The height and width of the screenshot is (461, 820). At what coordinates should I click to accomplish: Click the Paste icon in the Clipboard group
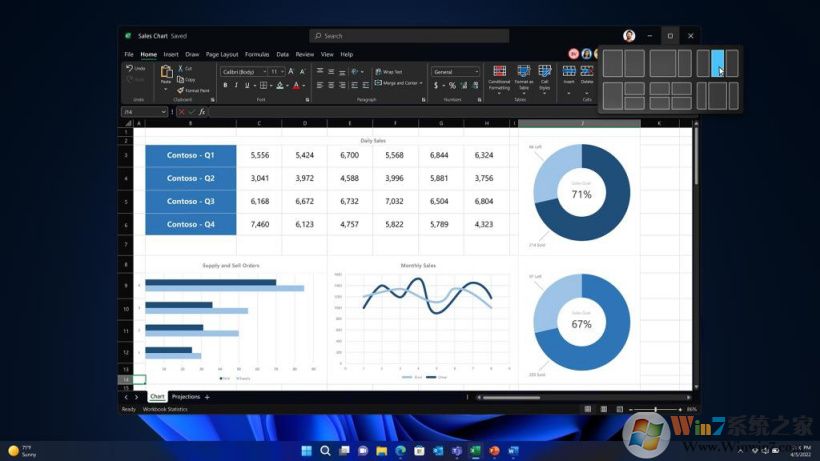[166, 74]
